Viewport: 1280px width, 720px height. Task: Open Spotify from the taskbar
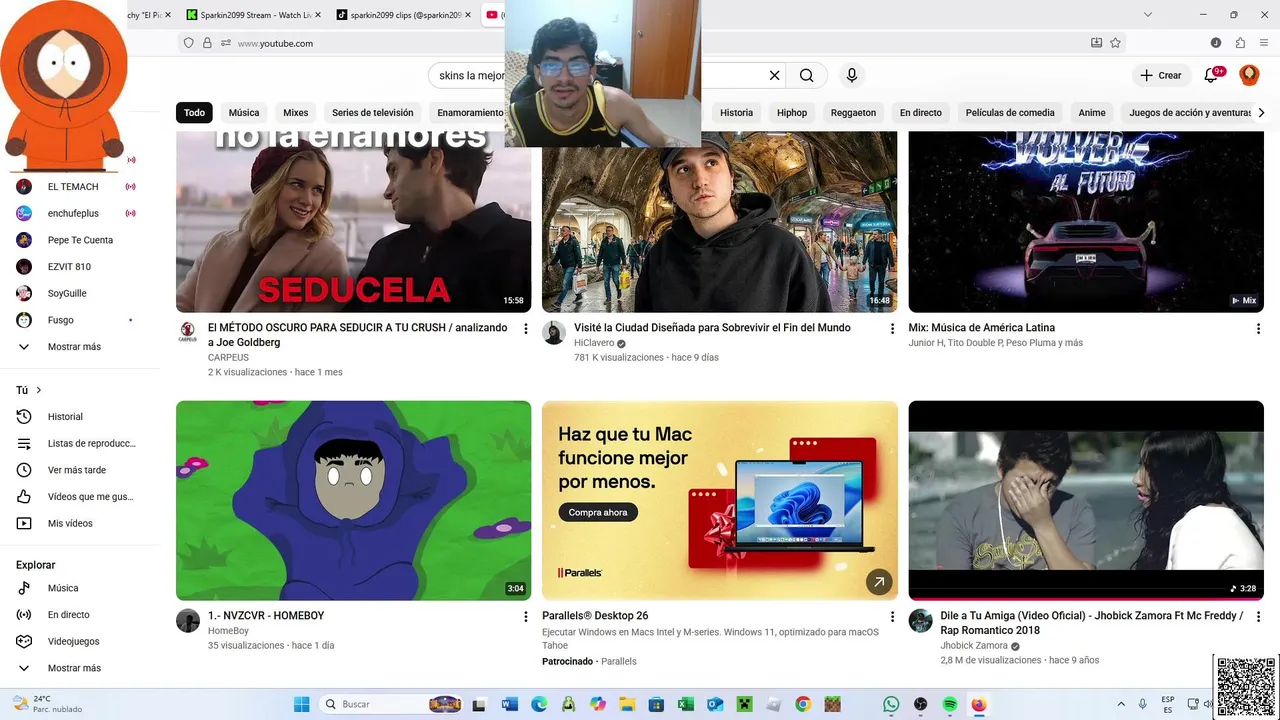coord(950,704)
